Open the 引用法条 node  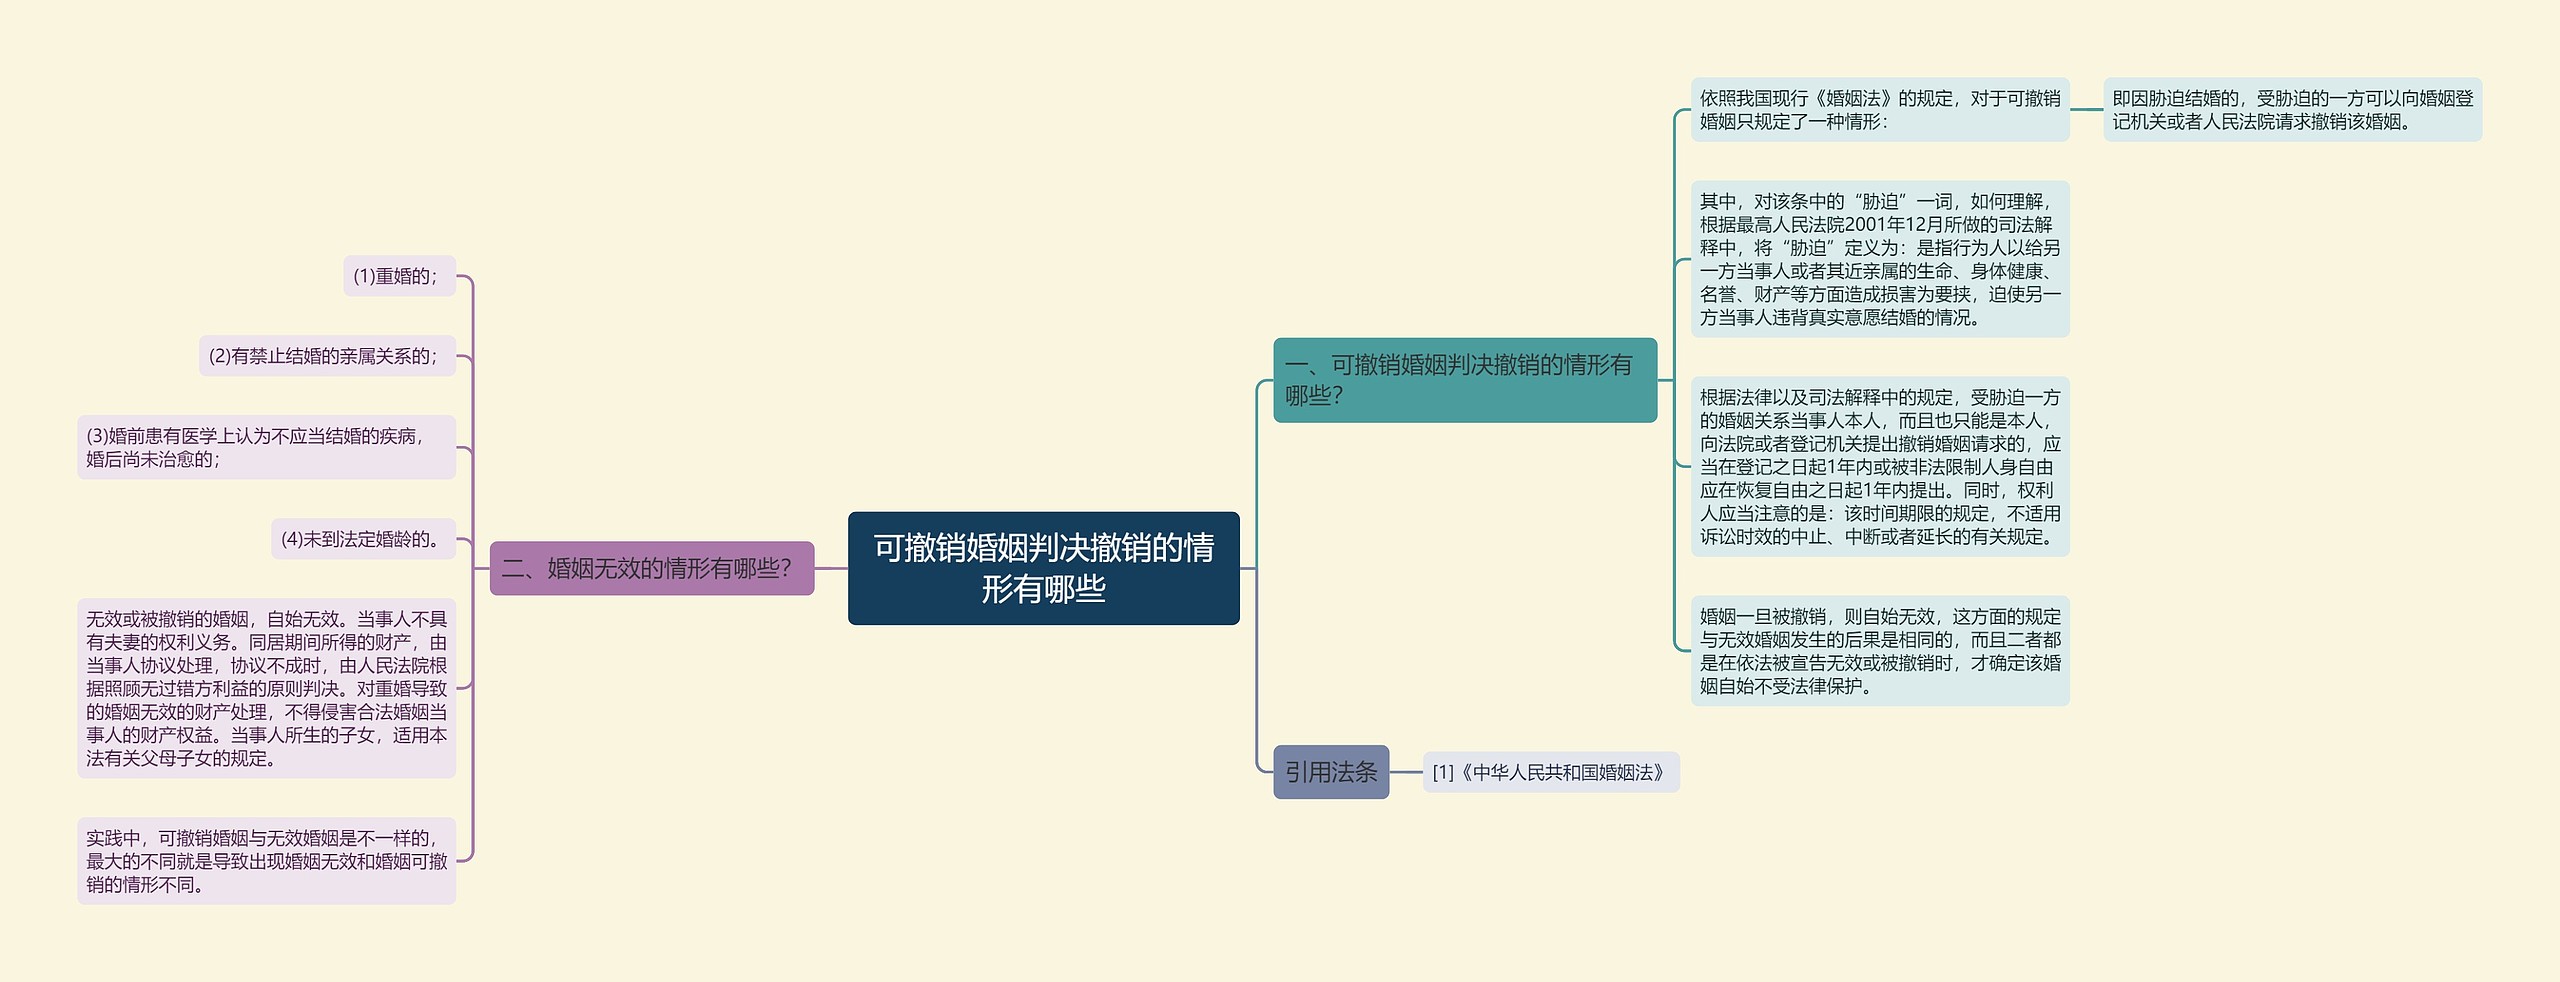click(1331, 772)
